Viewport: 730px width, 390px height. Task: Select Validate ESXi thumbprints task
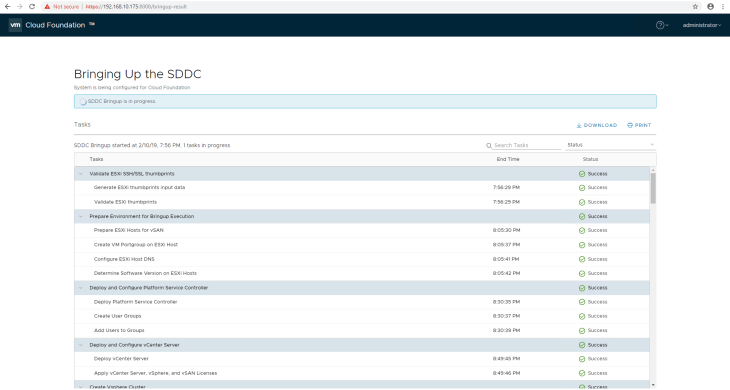125,202
